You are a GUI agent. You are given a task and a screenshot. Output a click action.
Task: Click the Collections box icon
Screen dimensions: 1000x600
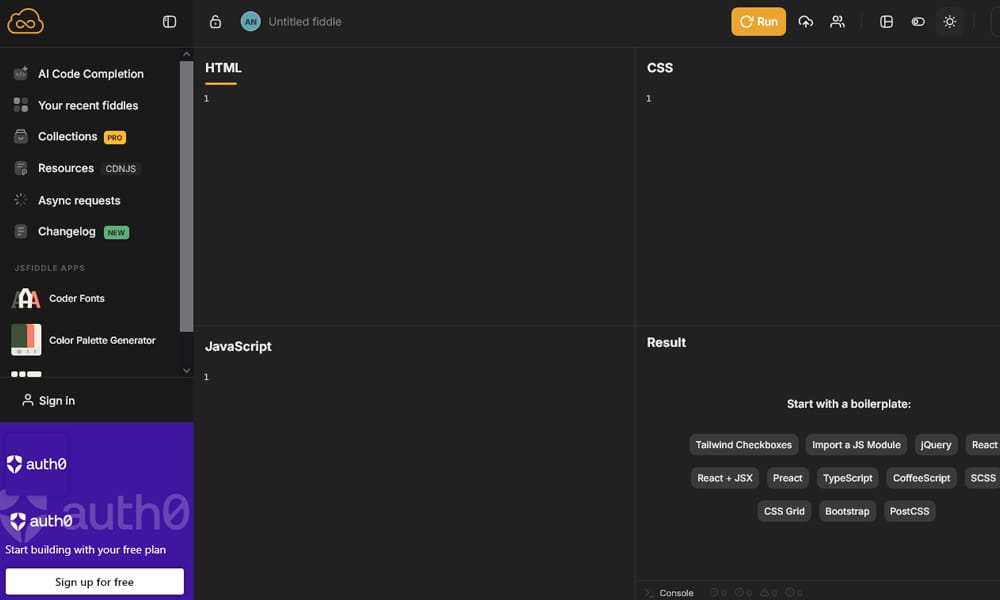click(x=20, y=136)
